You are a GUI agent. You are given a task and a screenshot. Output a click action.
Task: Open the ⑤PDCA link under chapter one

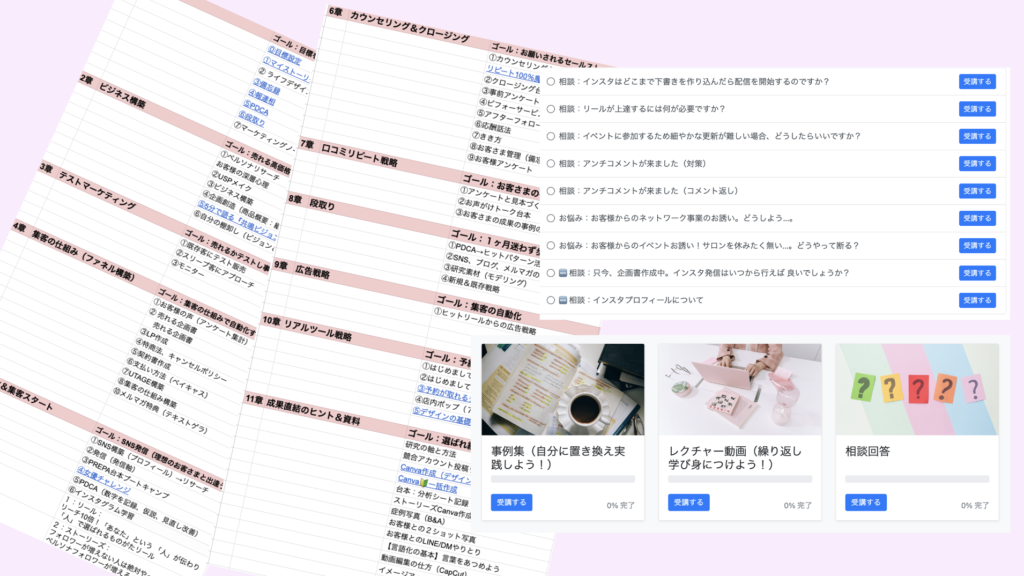(x=256, y=107)
